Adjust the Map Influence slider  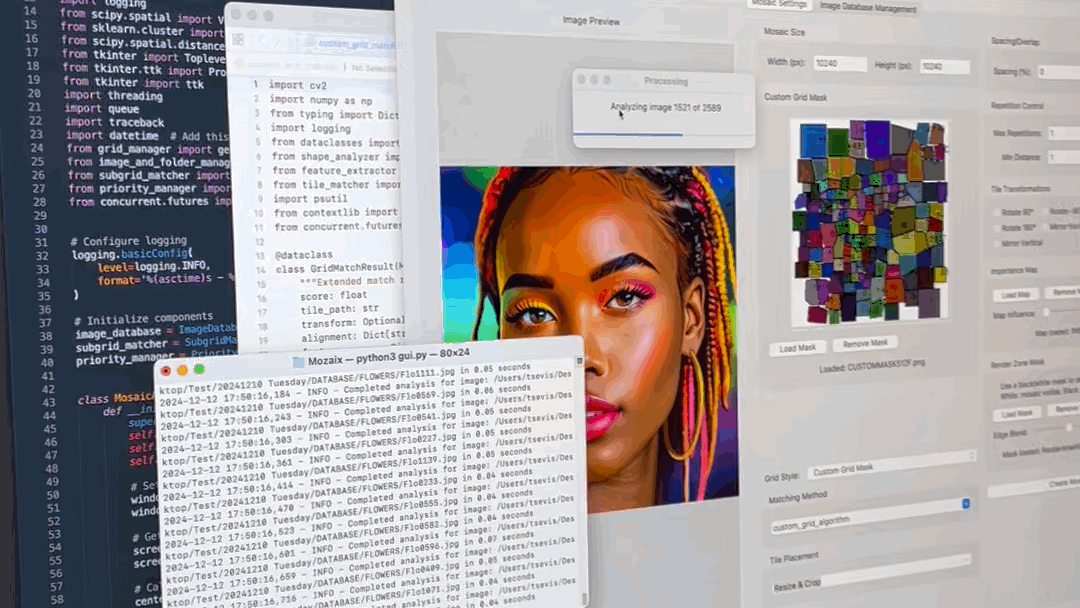(1046, 312)
